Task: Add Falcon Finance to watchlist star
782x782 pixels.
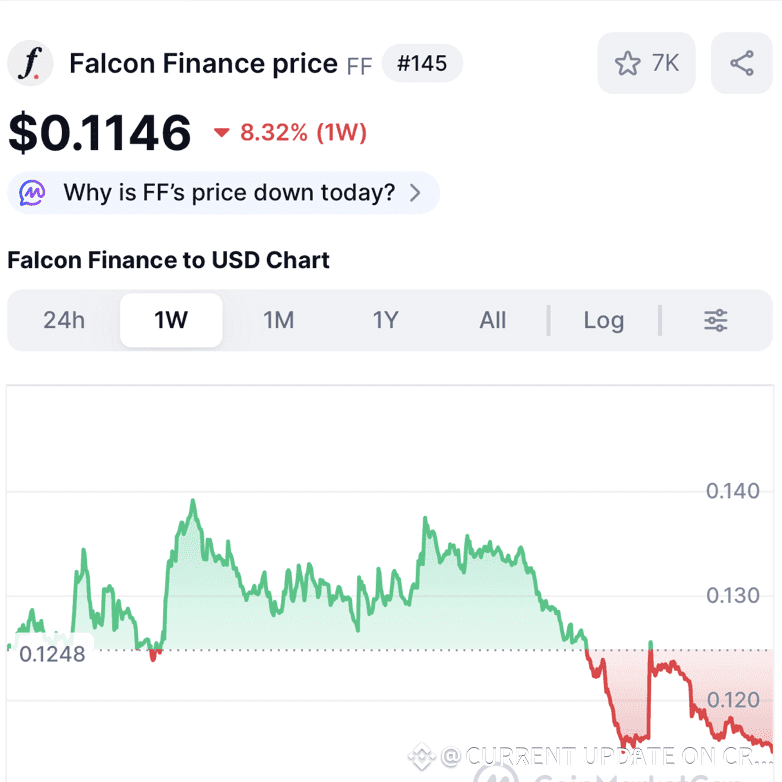Action: click(628, 64)
